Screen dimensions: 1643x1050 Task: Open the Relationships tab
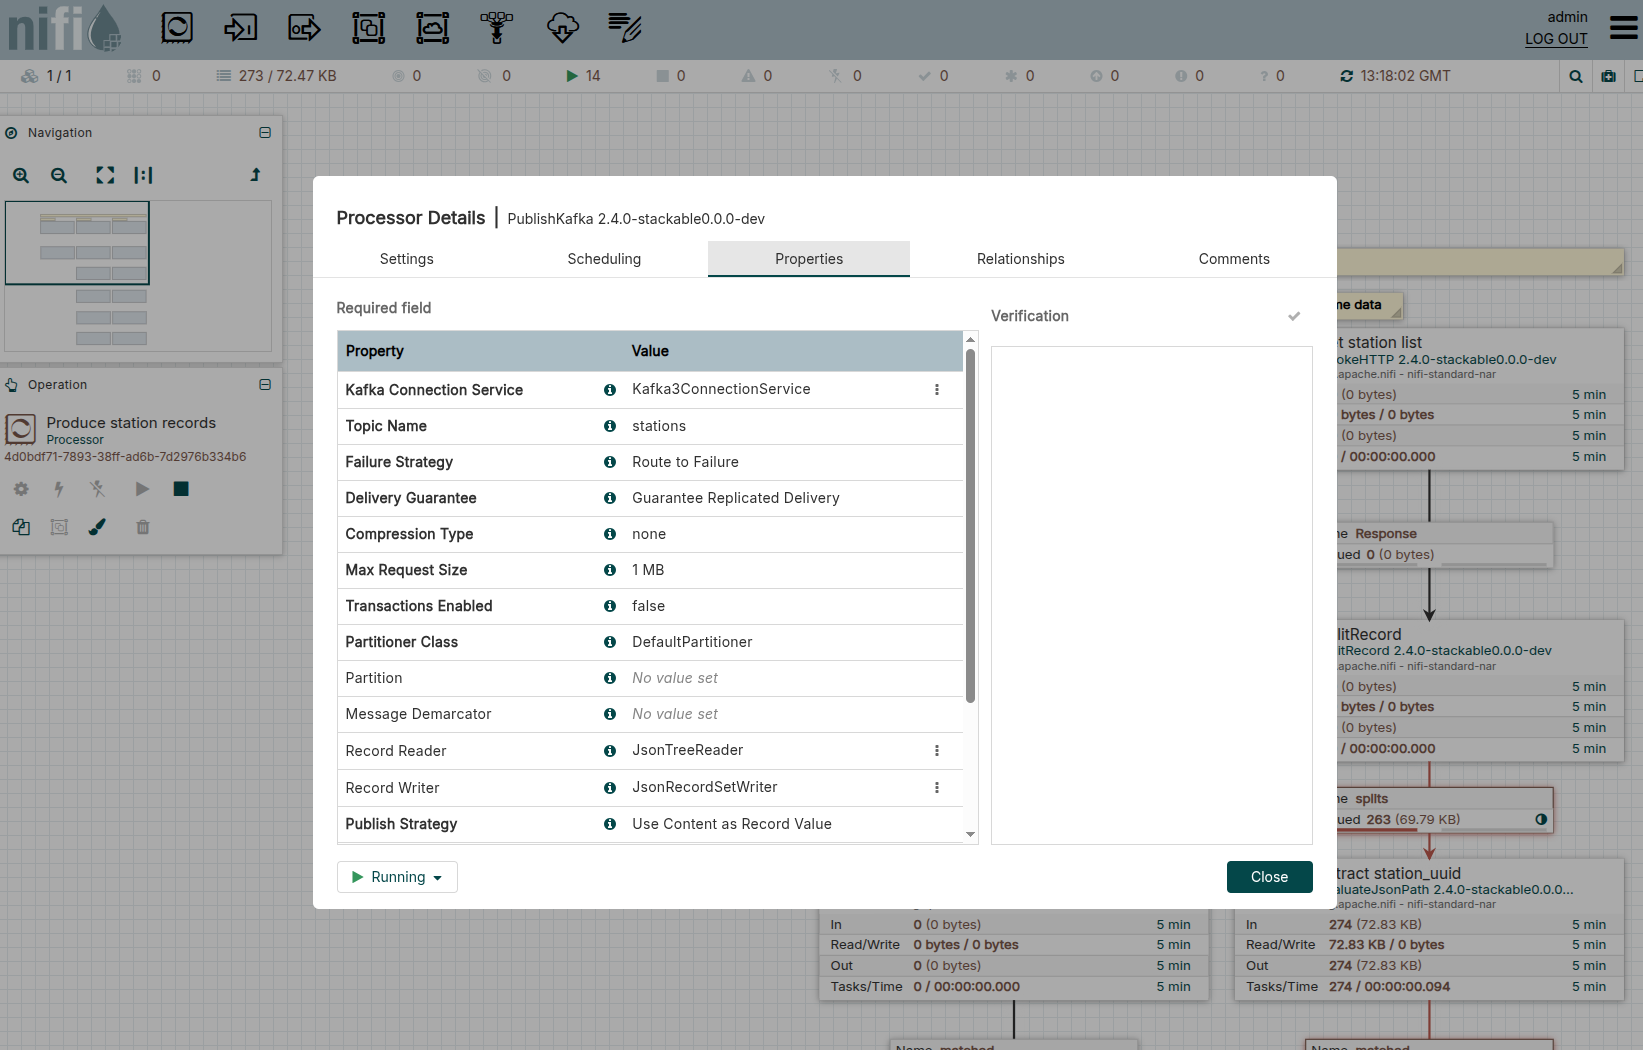1020,259
